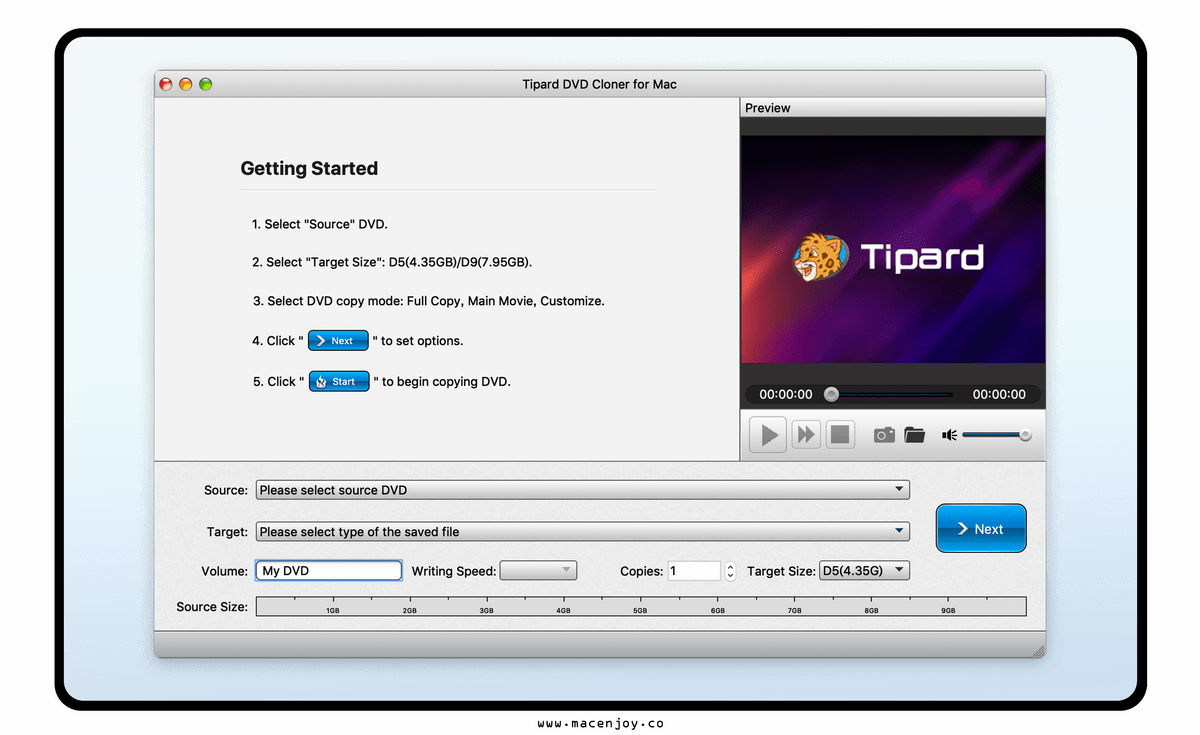This screenshot has height=735, width=1200.
Task: Click the Copies stepper arrows
Action: coord(730,571)
